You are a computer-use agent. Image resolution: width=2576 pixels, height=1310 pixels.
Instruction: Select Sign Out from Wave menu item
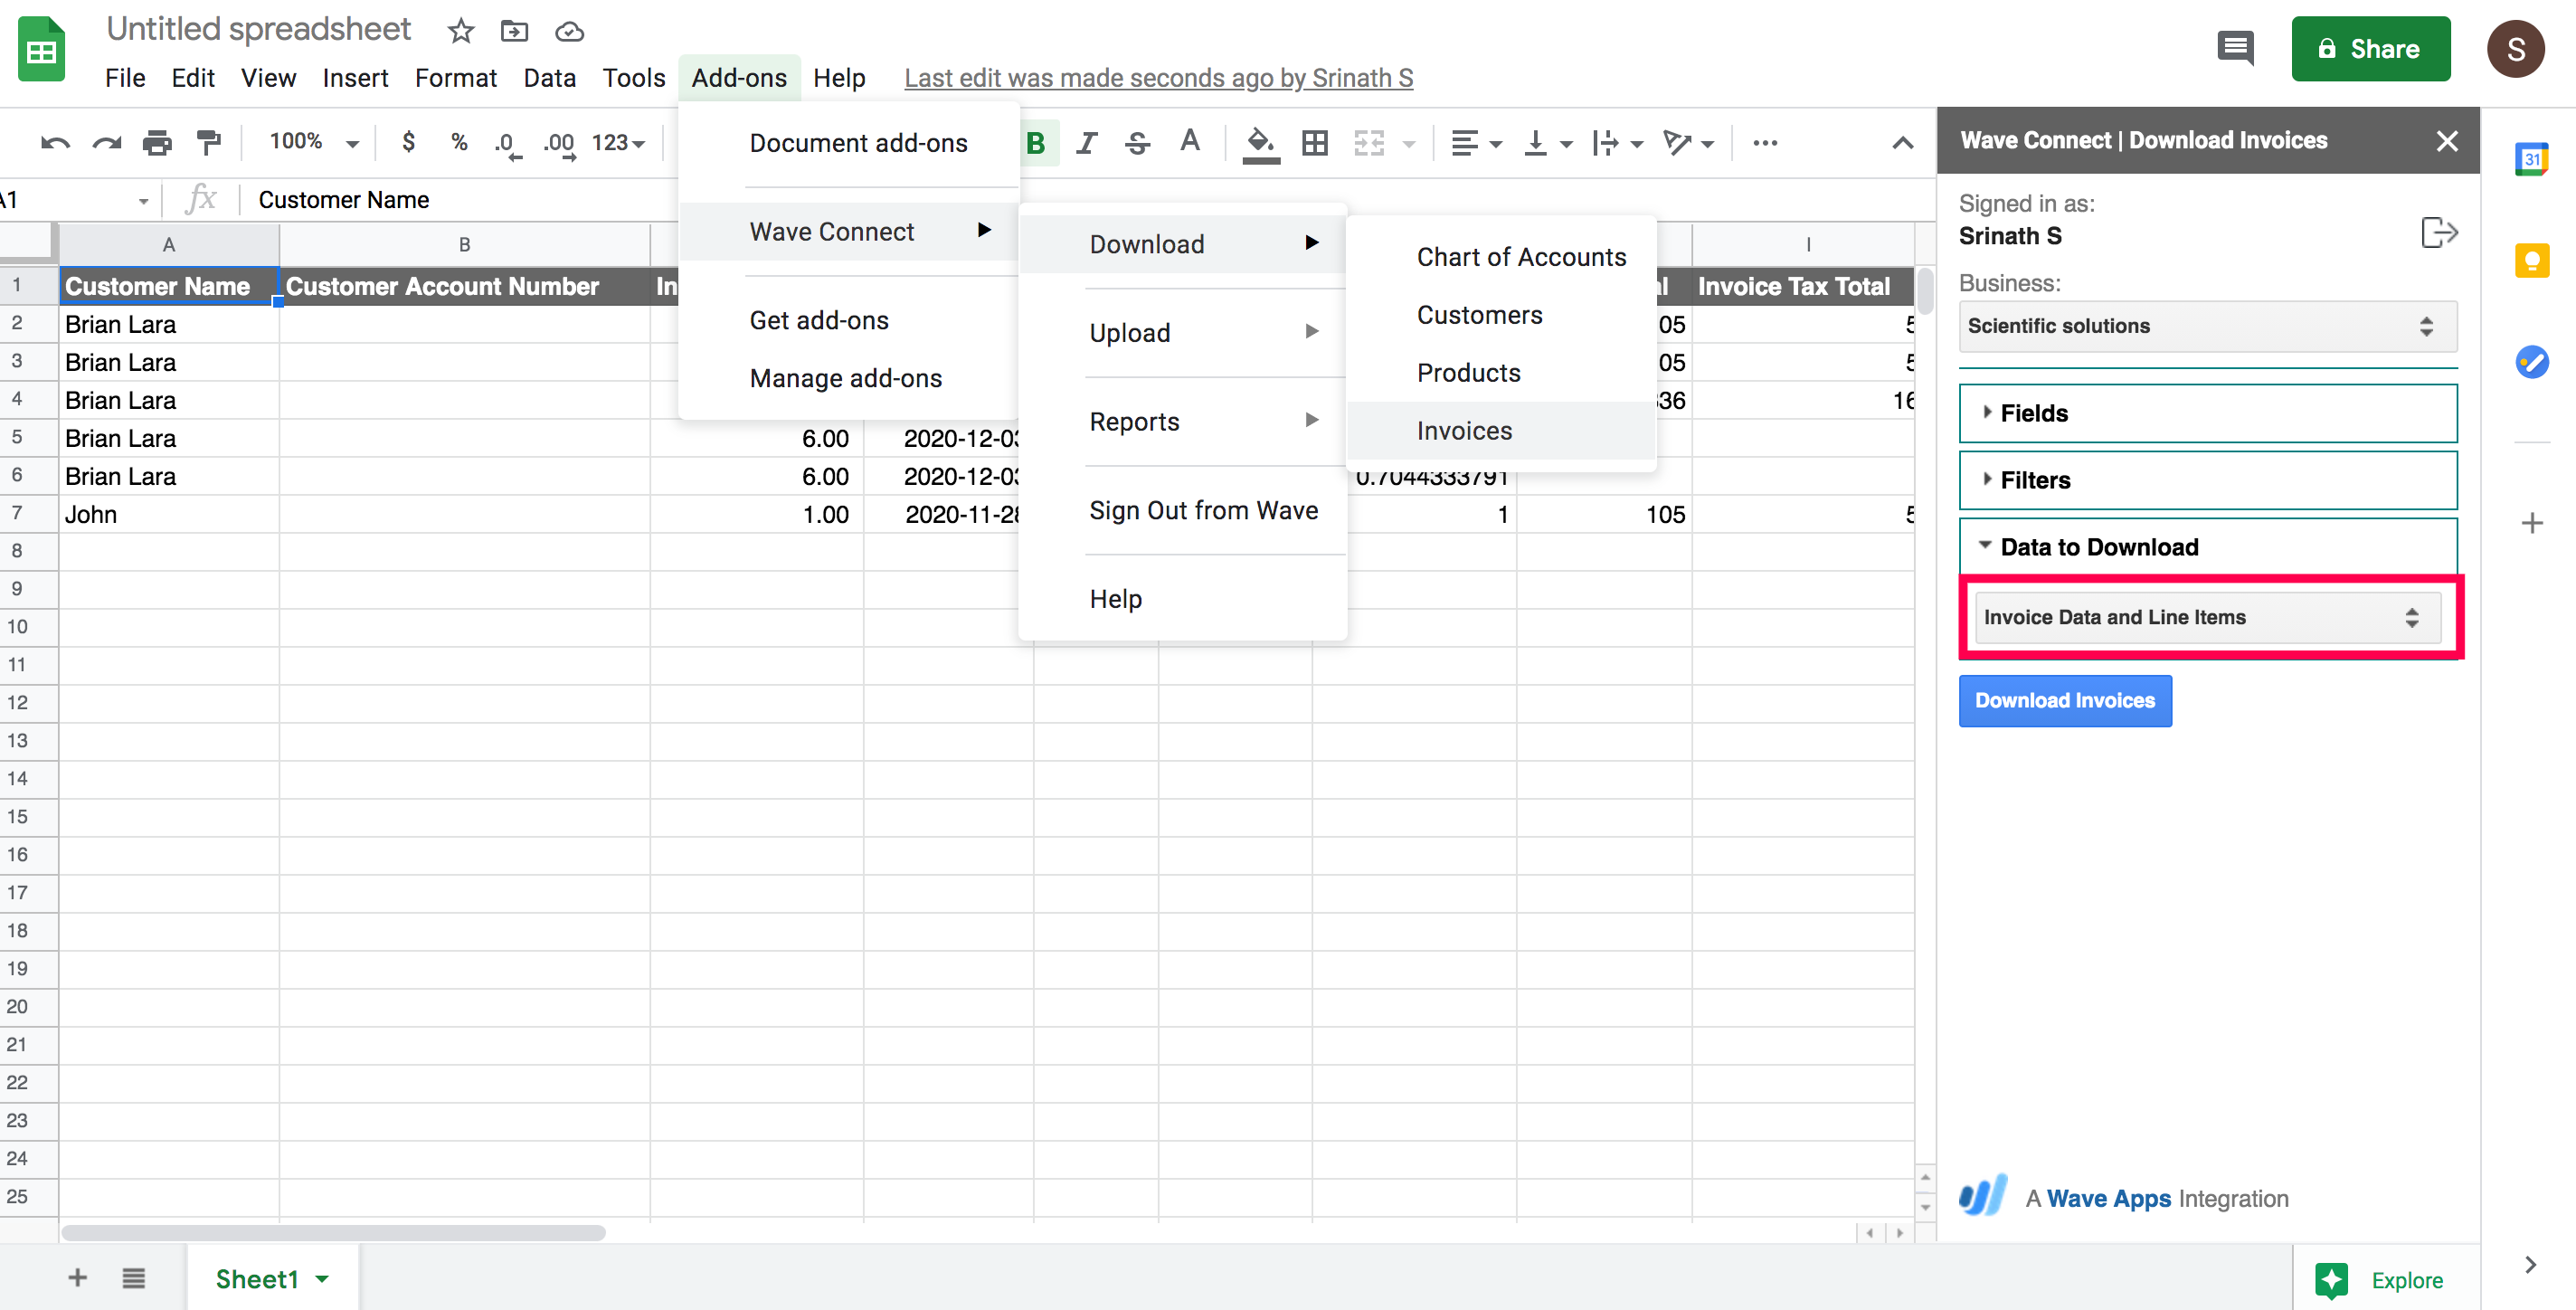(1203, 510)
